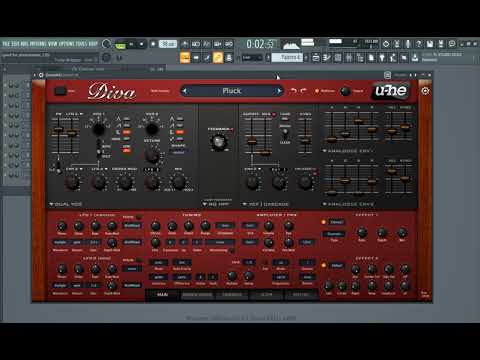Open the plugin wrapper gear settings

coord(41,75)
